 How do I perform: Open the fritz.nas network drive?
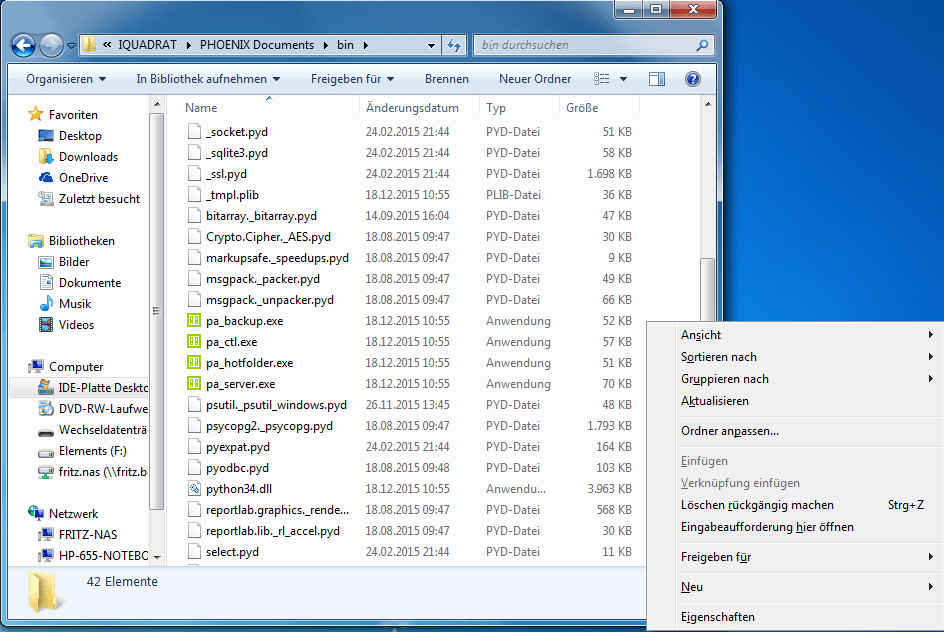pyautogui.click(x=102, y=472)
